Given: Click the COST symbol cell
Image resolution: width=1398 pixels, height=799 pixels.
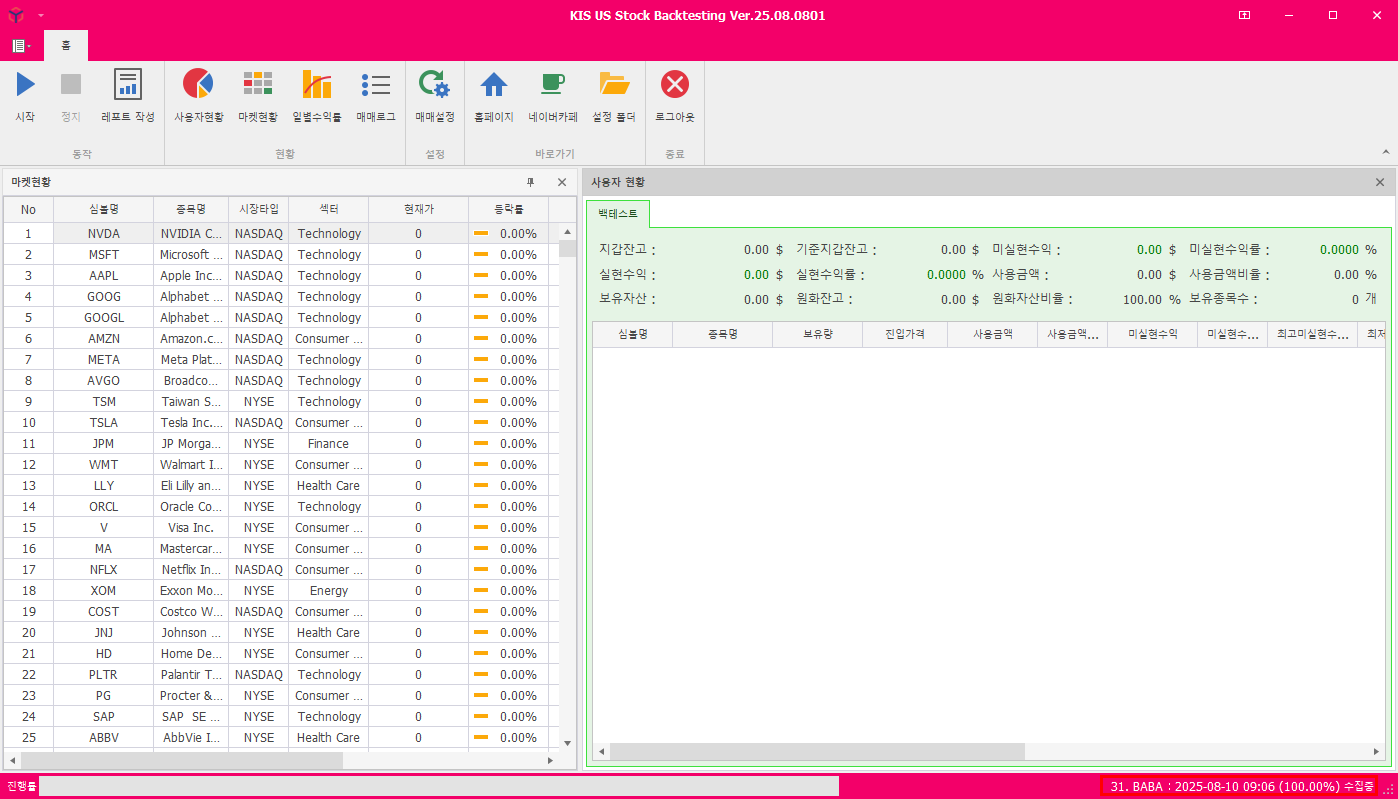Looking at the screenshot, I should 104,611.
